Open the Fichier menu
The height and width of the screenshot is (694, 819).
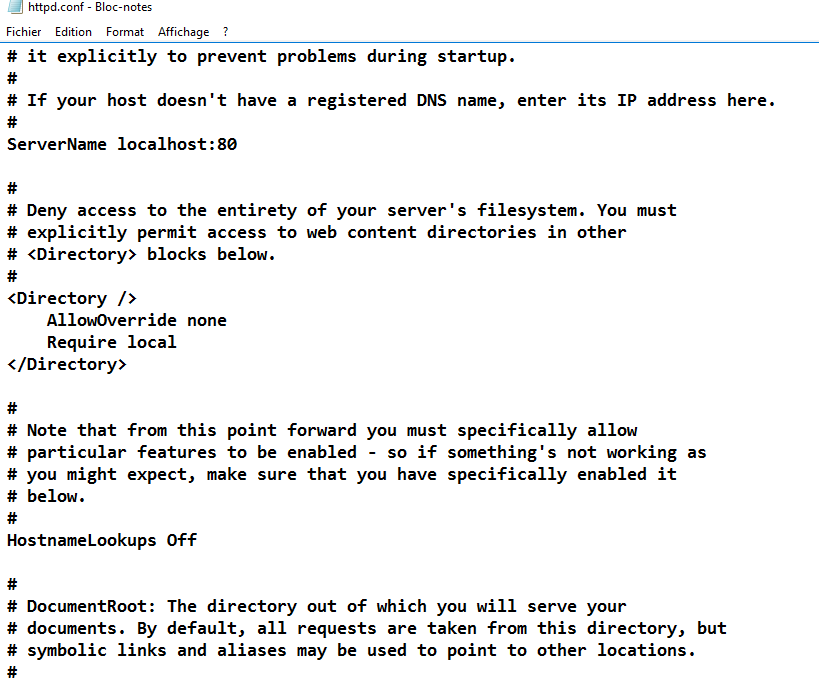(23, 32)
